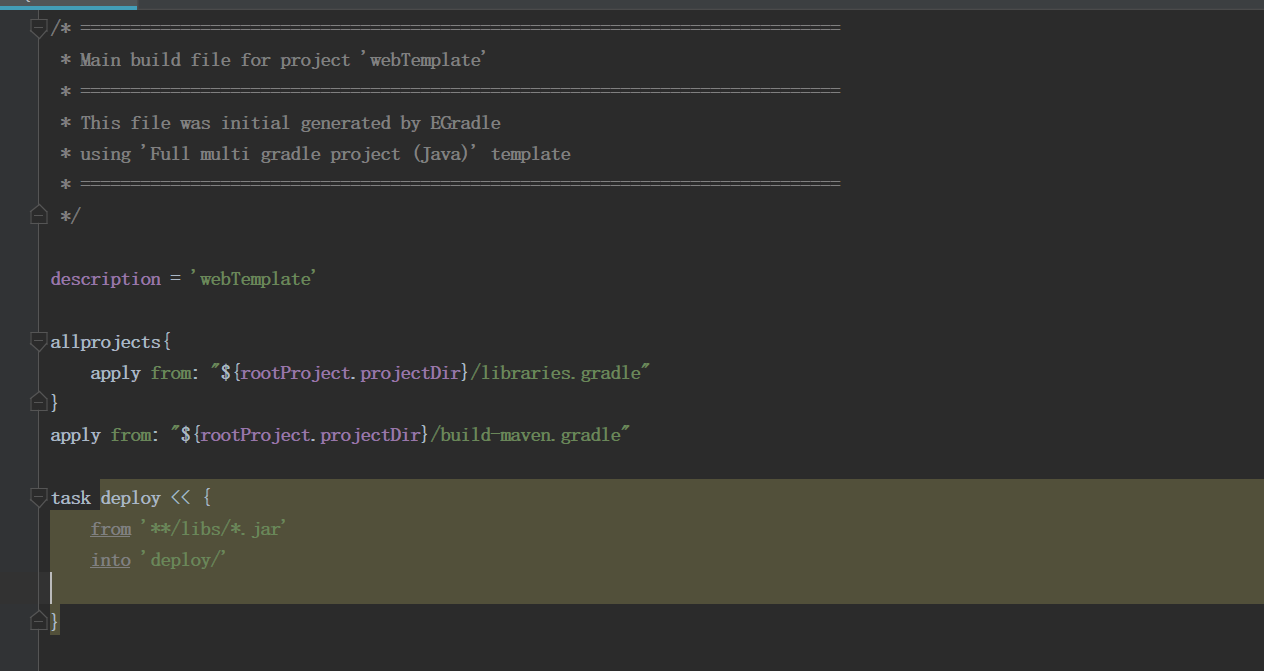Click the underlined 'from' in deploy task

tap(111, 529)
